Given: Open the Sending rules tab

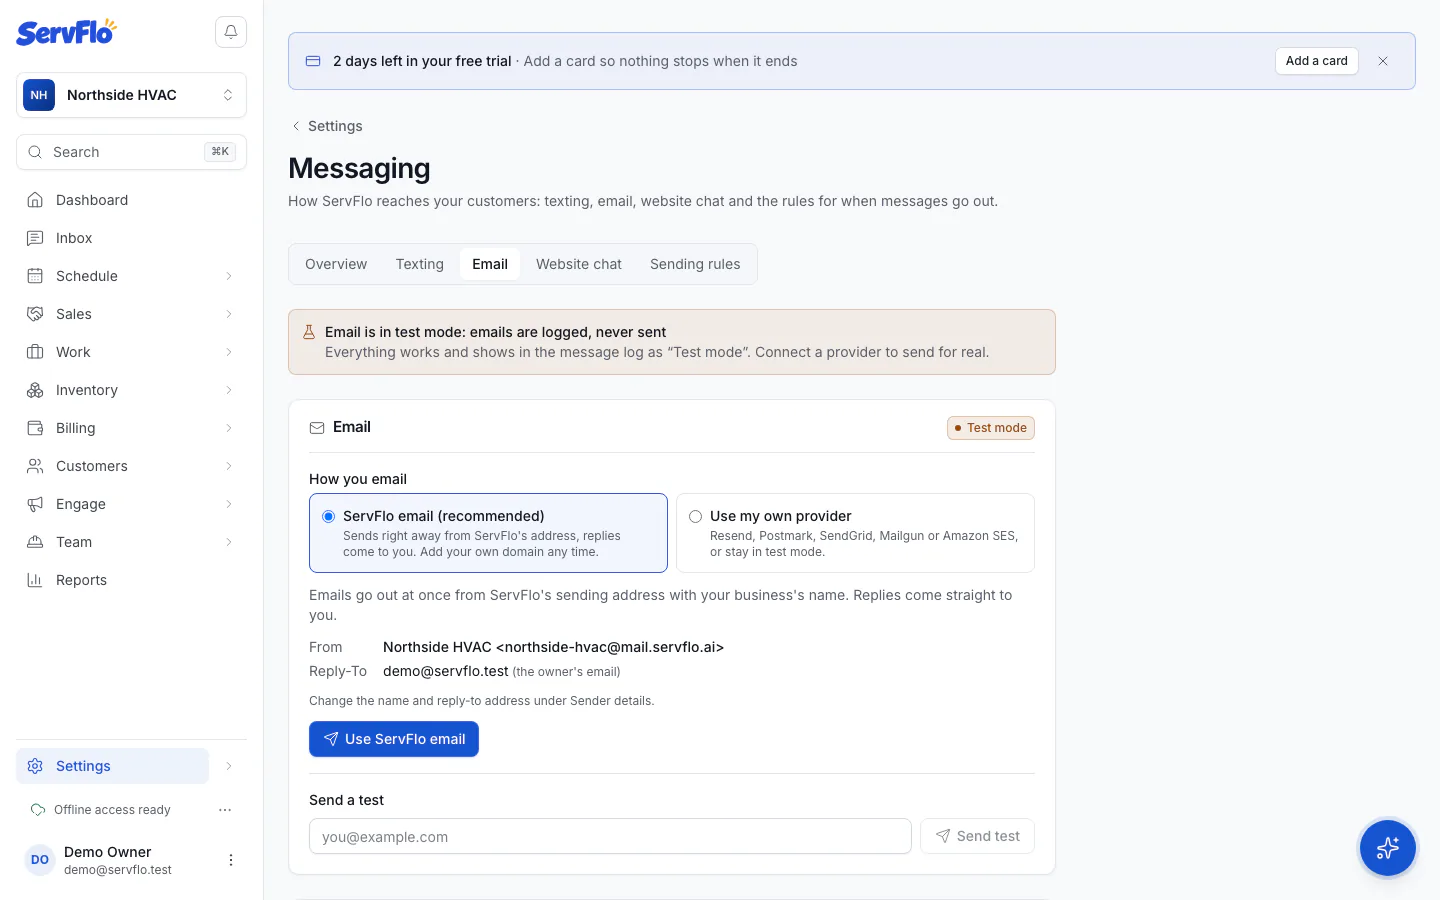Looking at the screenshot, I should tap(695, 264).
